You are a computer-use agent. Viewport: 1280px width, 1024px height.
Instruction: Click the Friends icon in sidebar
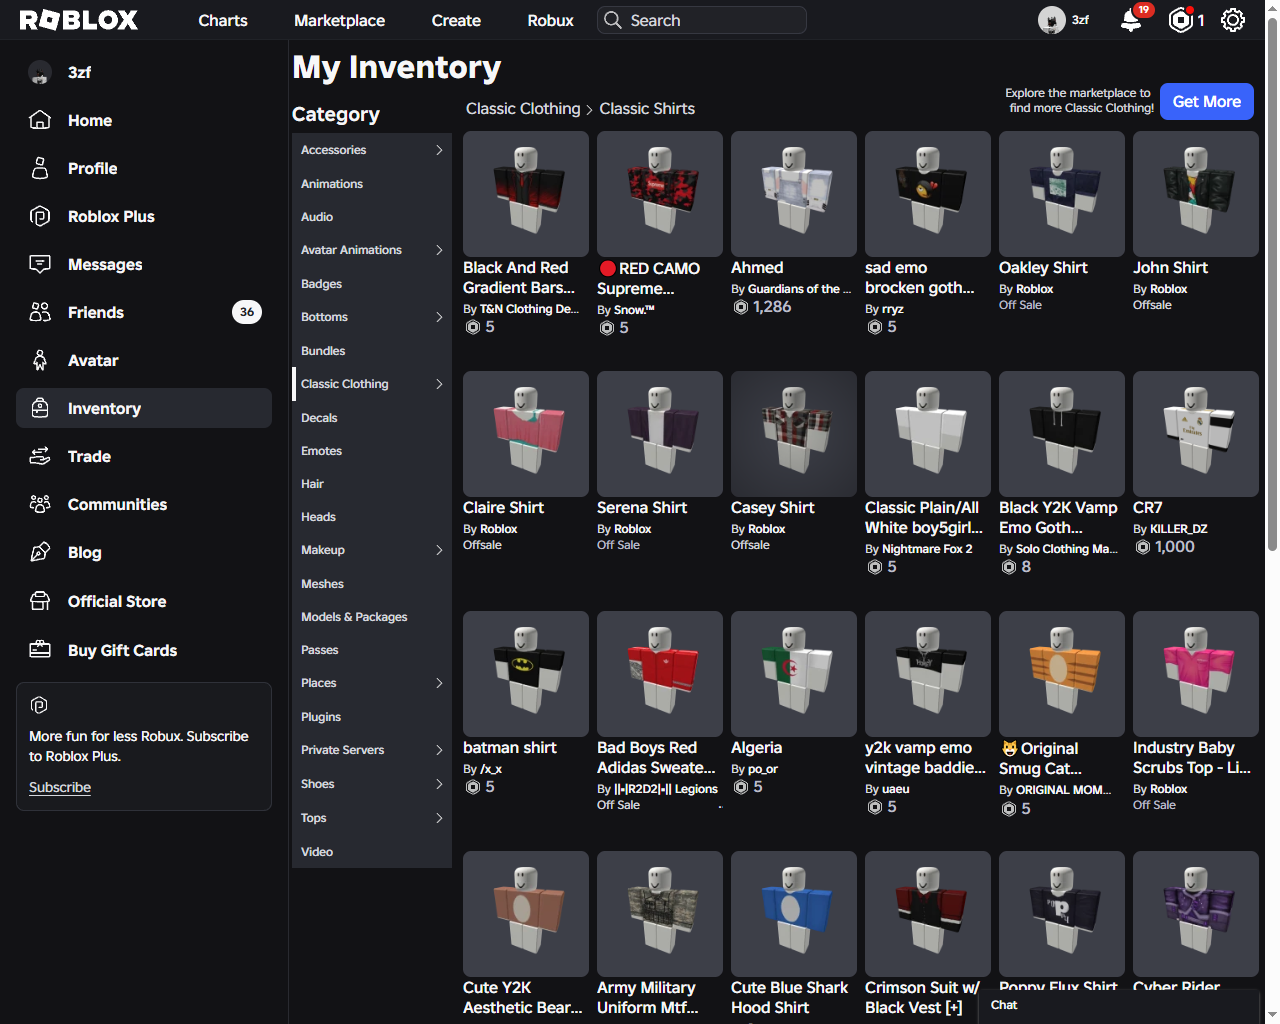[40, 312]
